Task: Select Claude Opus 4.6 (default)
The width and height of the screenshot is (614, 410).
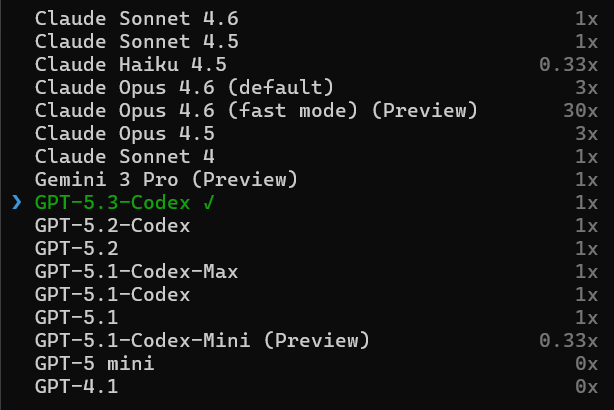Action: click(x=184, y=88)
